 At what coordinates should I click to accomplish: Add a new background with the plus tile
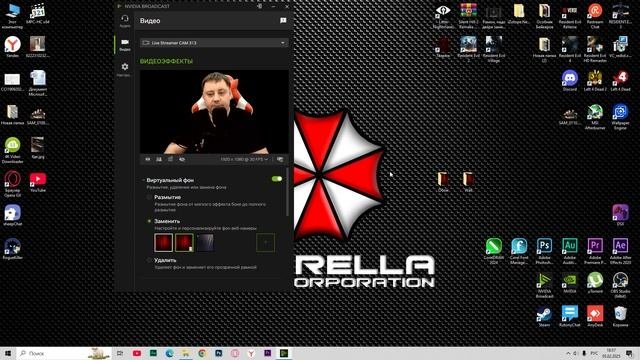pyautogui.click(x=265, y=242)
